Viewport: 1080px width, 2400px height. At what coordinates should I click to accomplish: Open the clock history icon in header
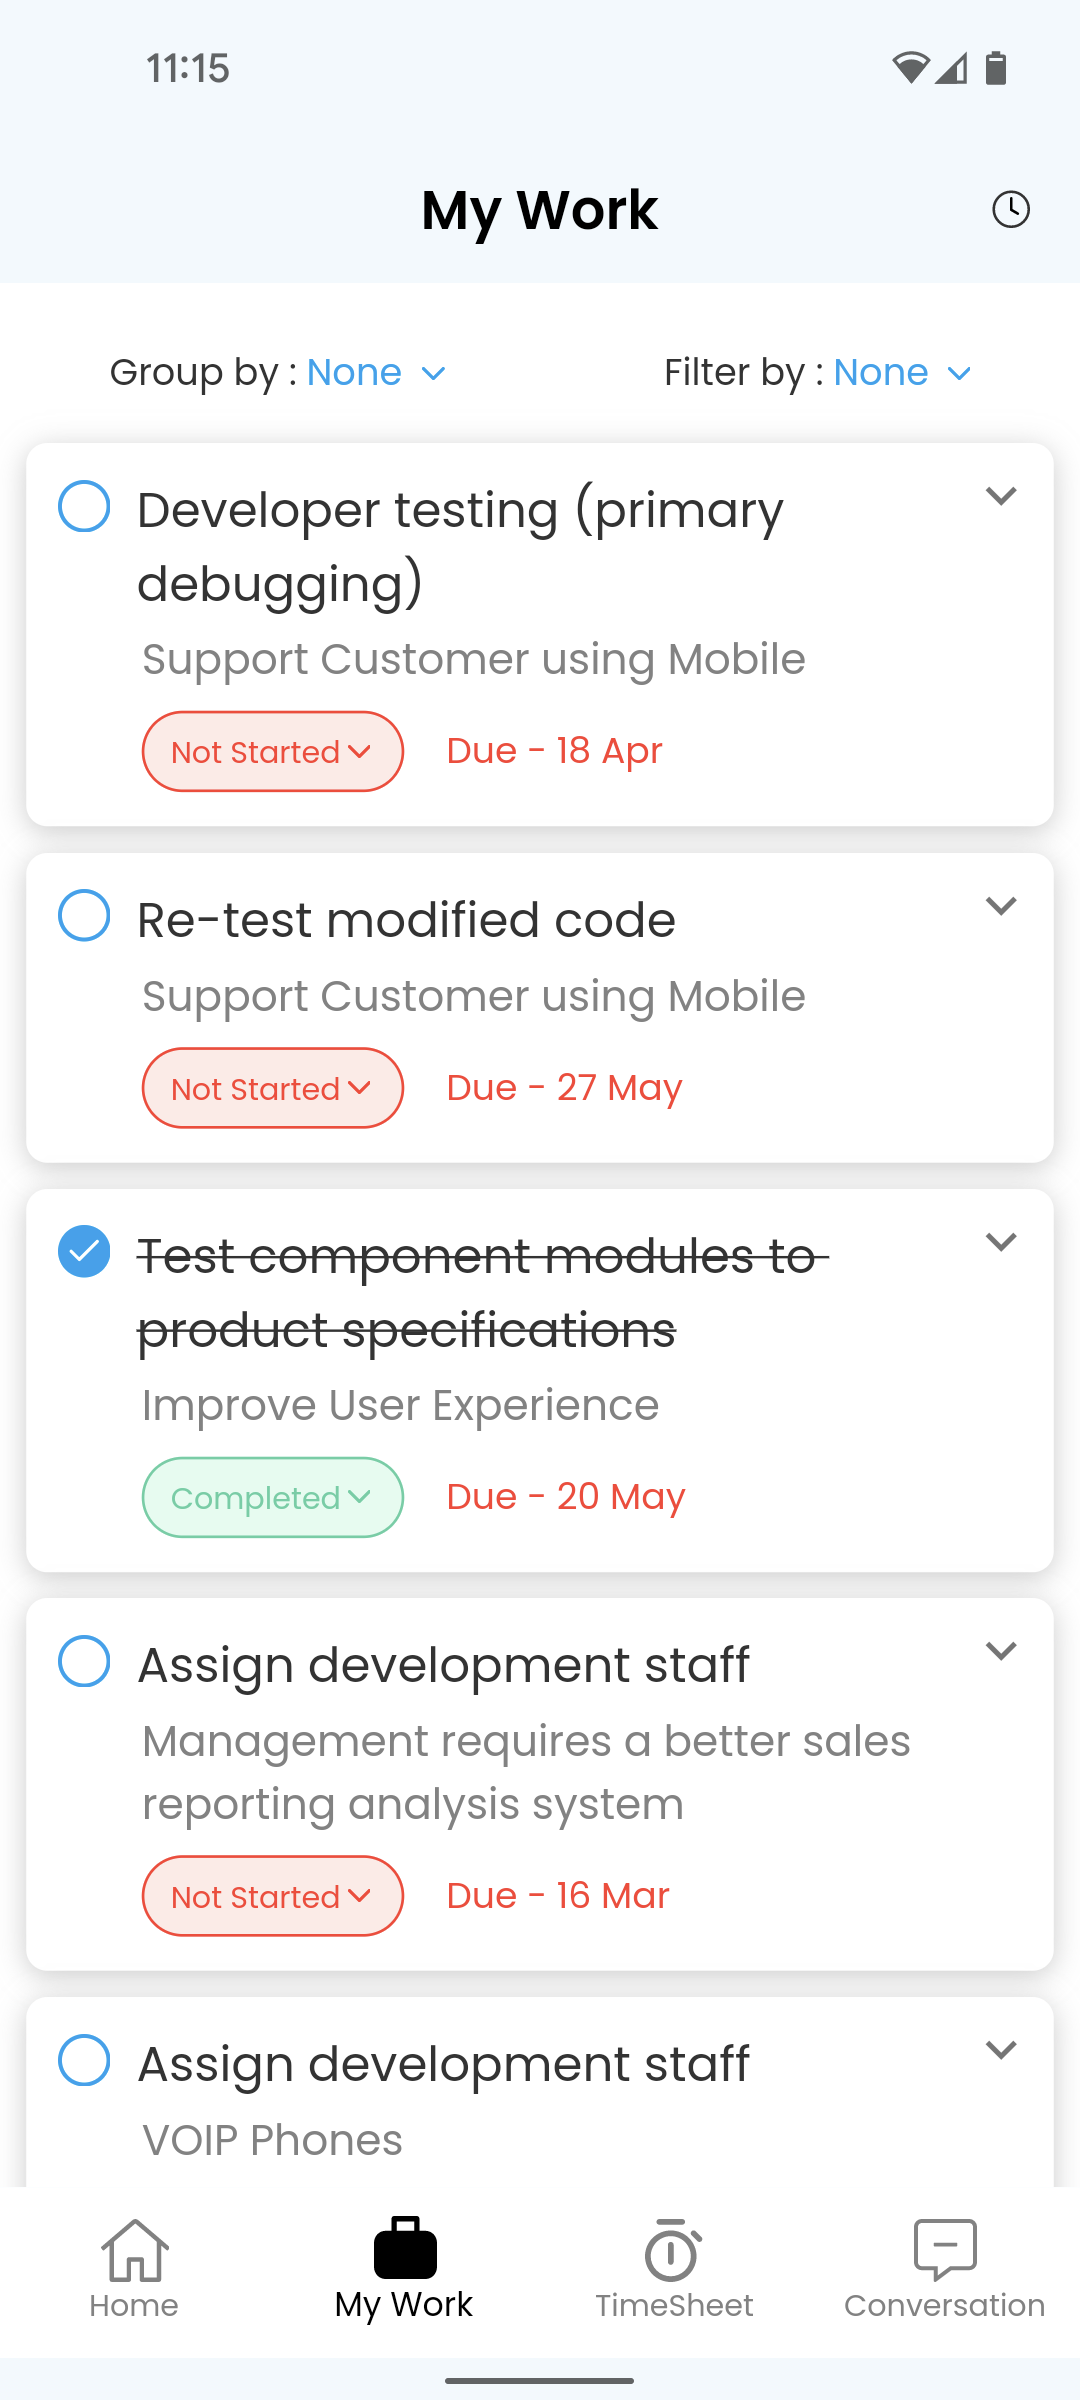(x=1010, y=210)
